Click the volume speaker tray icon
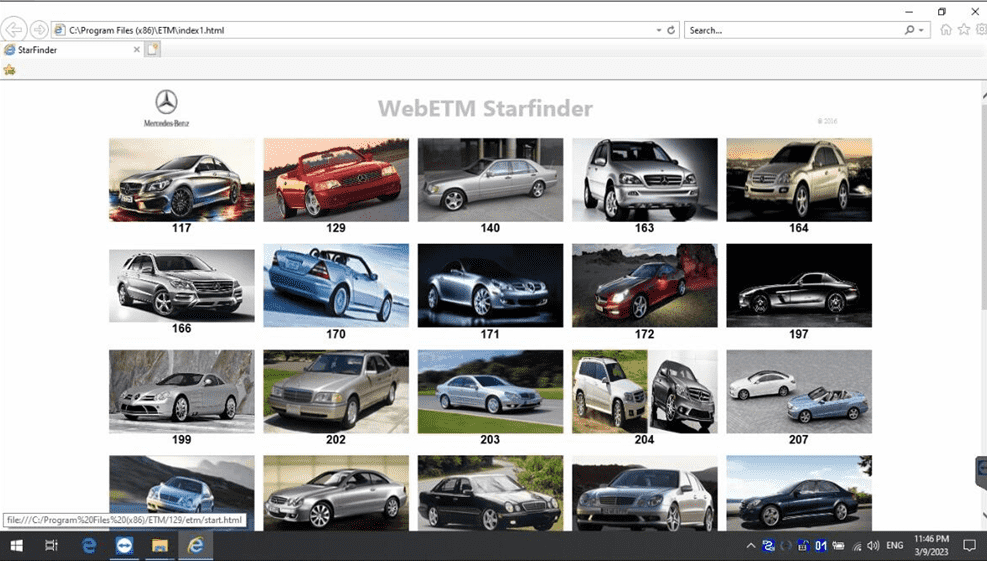 872,546
